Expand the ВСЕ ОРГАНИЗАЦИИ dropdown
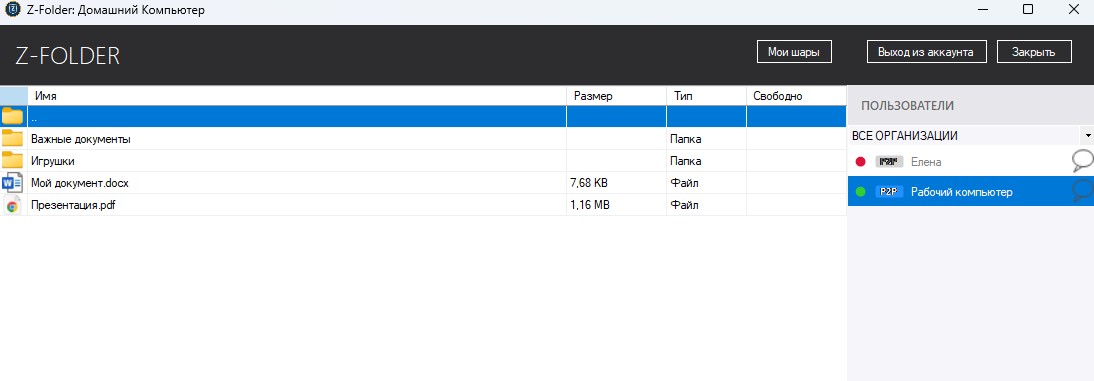This screenshot has height=381, width=1094. click(x=1087, y=135)
